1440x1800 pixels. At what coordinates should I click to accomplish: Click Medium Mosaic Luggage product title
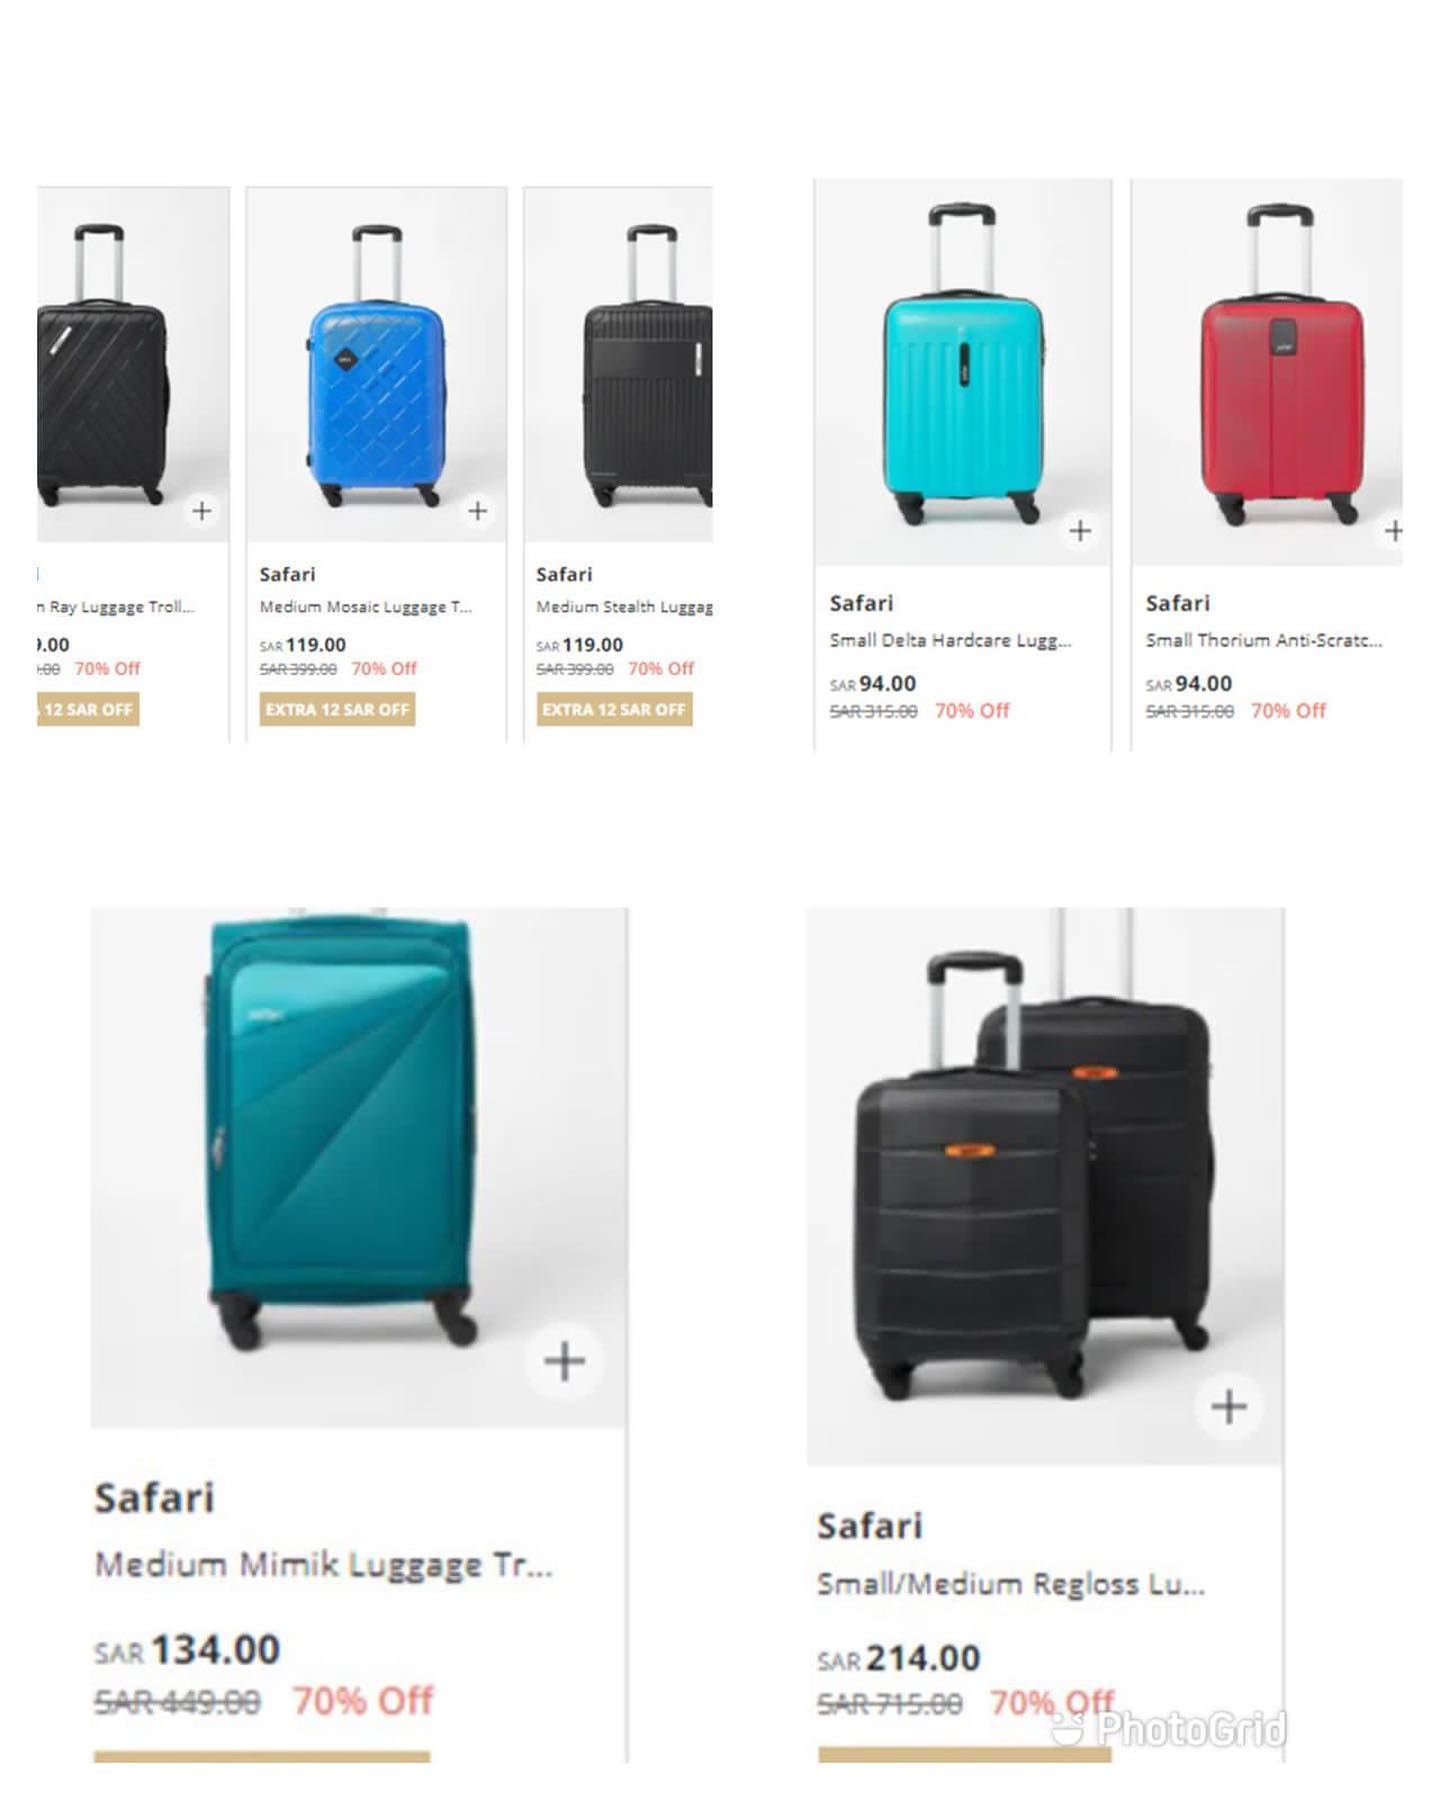[x=365, y=607]
